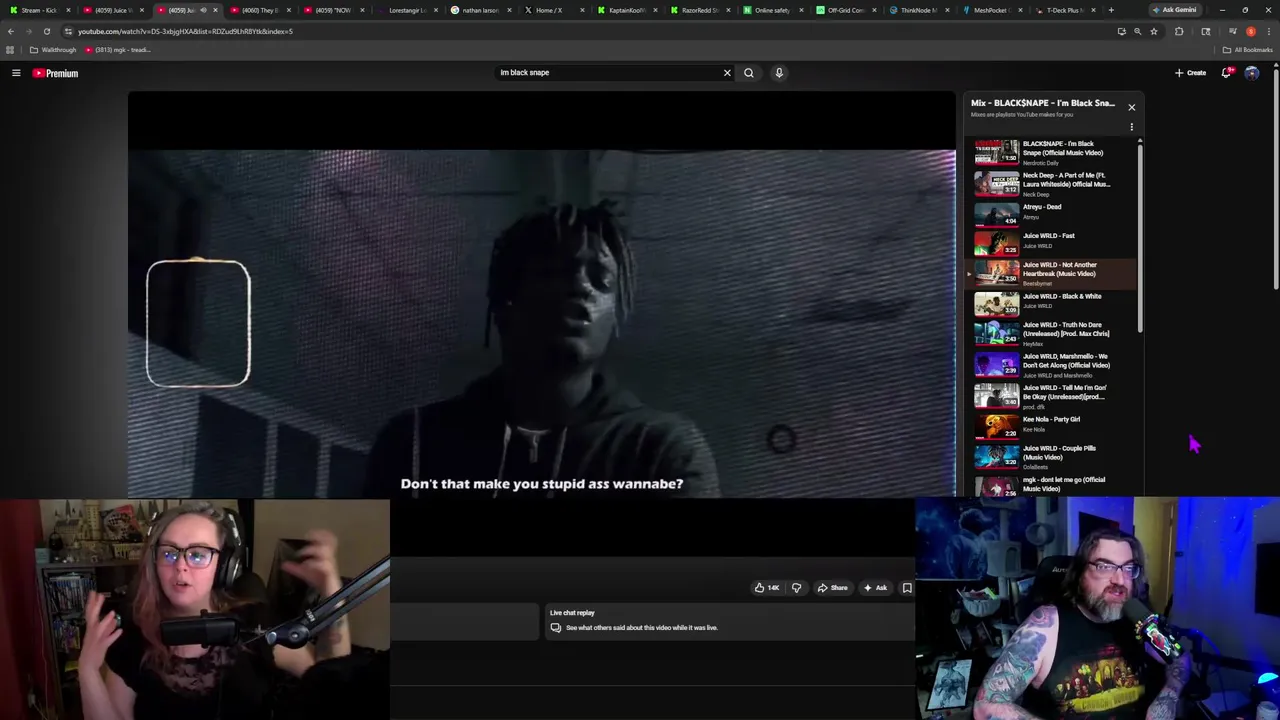Close the 'KaptainKool' browser tab
This screenshot has width=1280, height=720.
(x=657, y=10)
